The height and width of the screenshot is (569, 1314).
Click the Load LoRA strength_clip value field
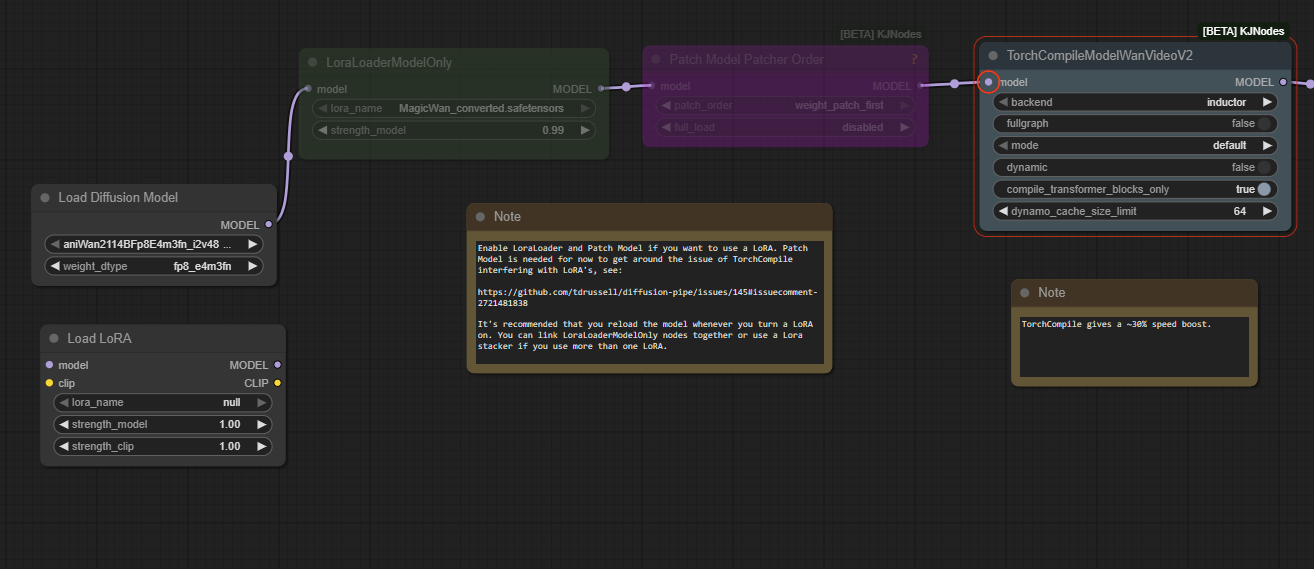[x=163, y=446]
